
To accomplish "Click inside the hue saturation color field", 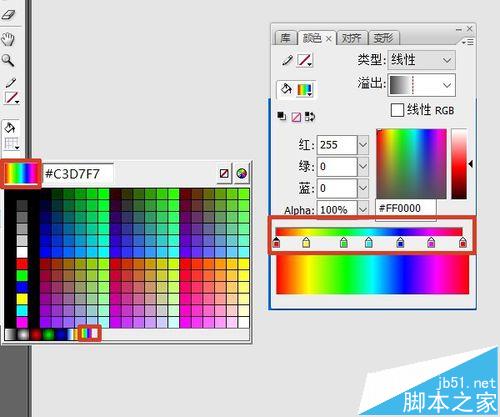I will pos(411,164).
